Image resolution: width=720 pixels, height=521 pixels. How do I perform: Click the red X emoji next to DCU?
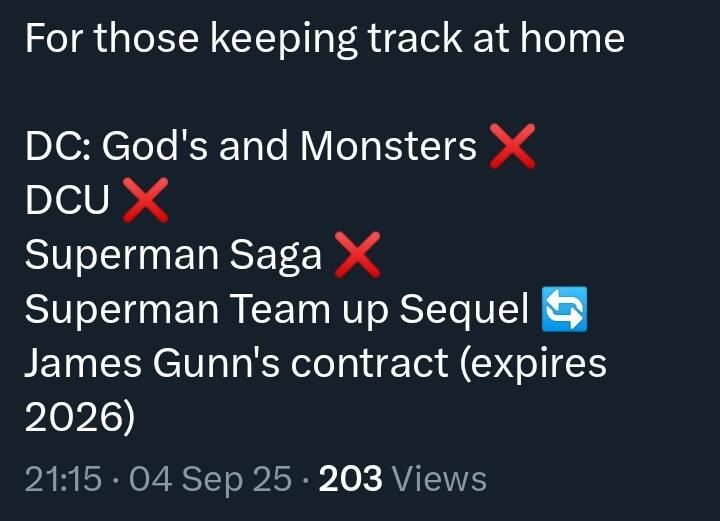click(144, 202)
